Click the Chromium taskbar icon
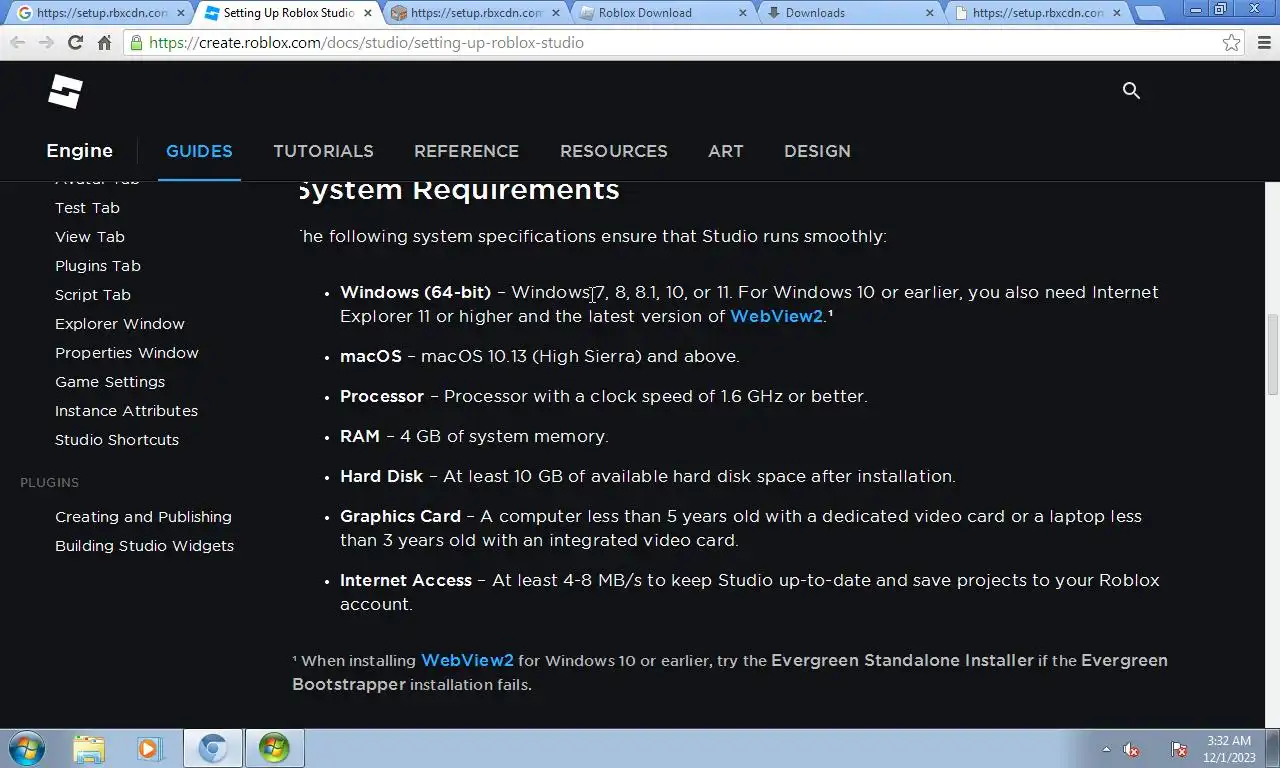This screenshot has width=1280, height=768. [x=212, y=748]
